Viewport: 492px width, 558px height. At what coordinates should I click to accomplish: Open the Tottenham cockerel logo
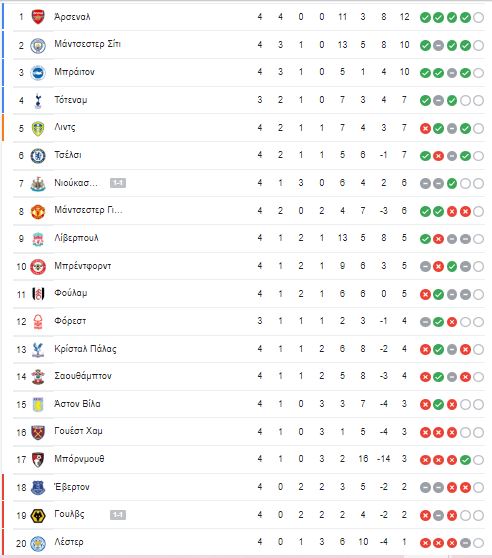click(x=38, y=100)
